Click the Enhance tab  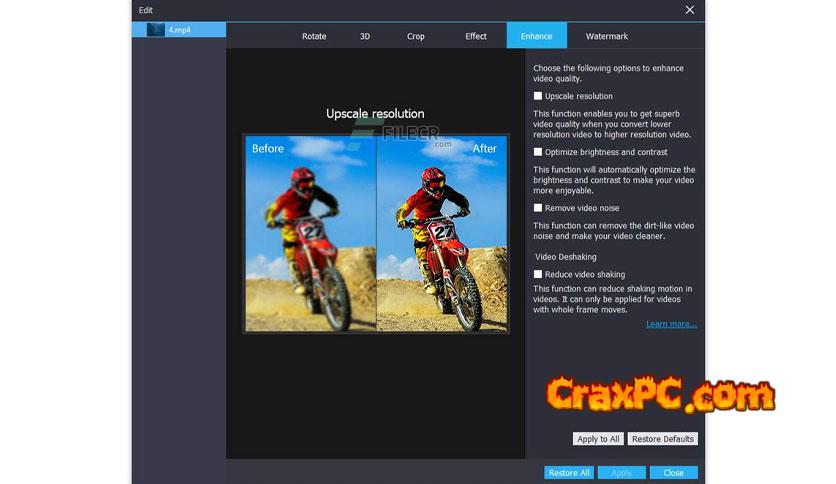coord(536,36)
